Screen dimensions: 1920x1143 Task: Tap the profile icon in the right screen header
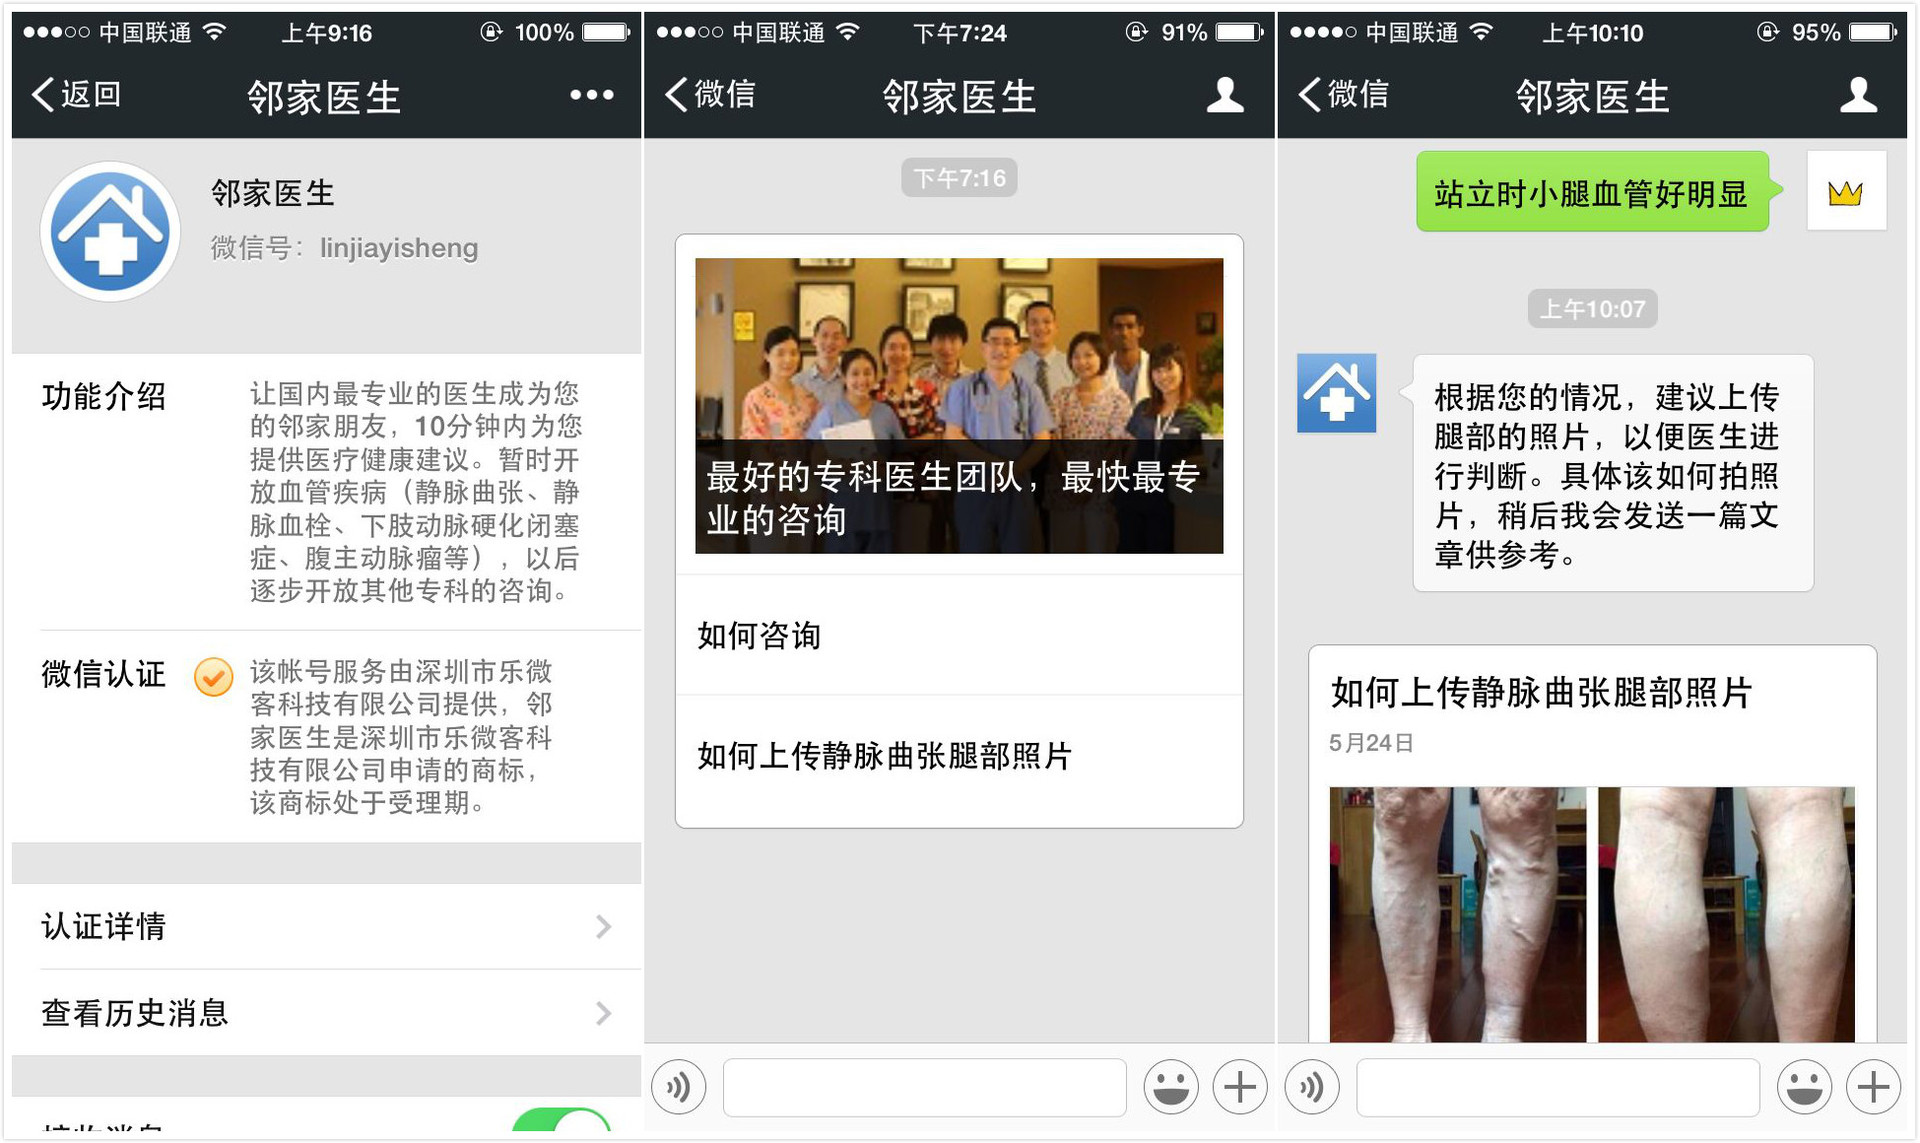click(x=1858, y=95)
